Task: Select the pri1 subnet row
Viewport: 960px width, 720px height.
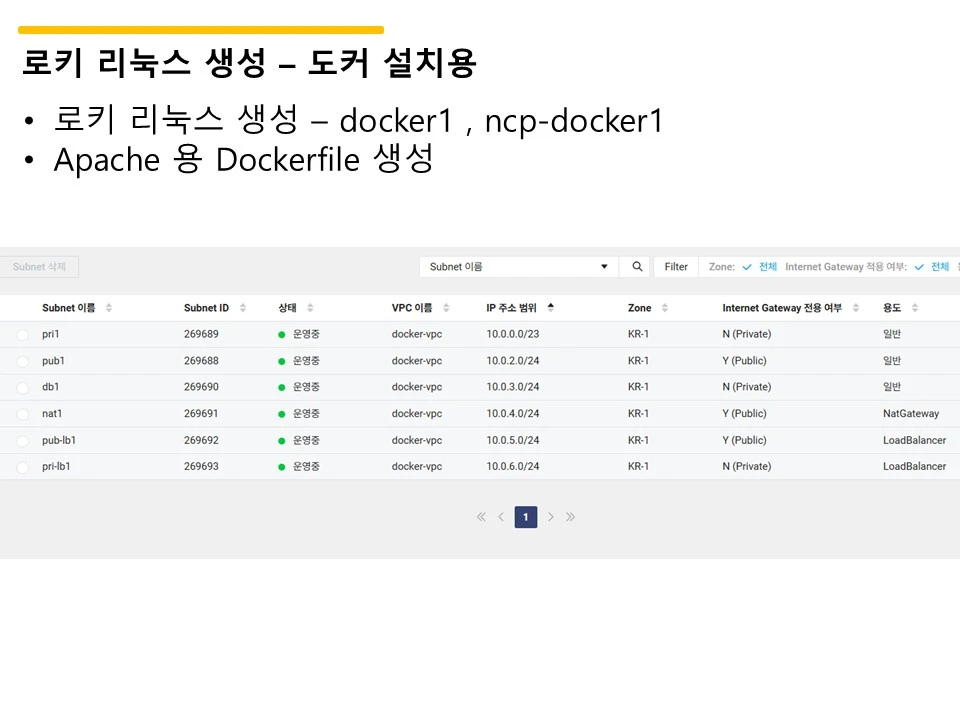Action: pos(22,334)
